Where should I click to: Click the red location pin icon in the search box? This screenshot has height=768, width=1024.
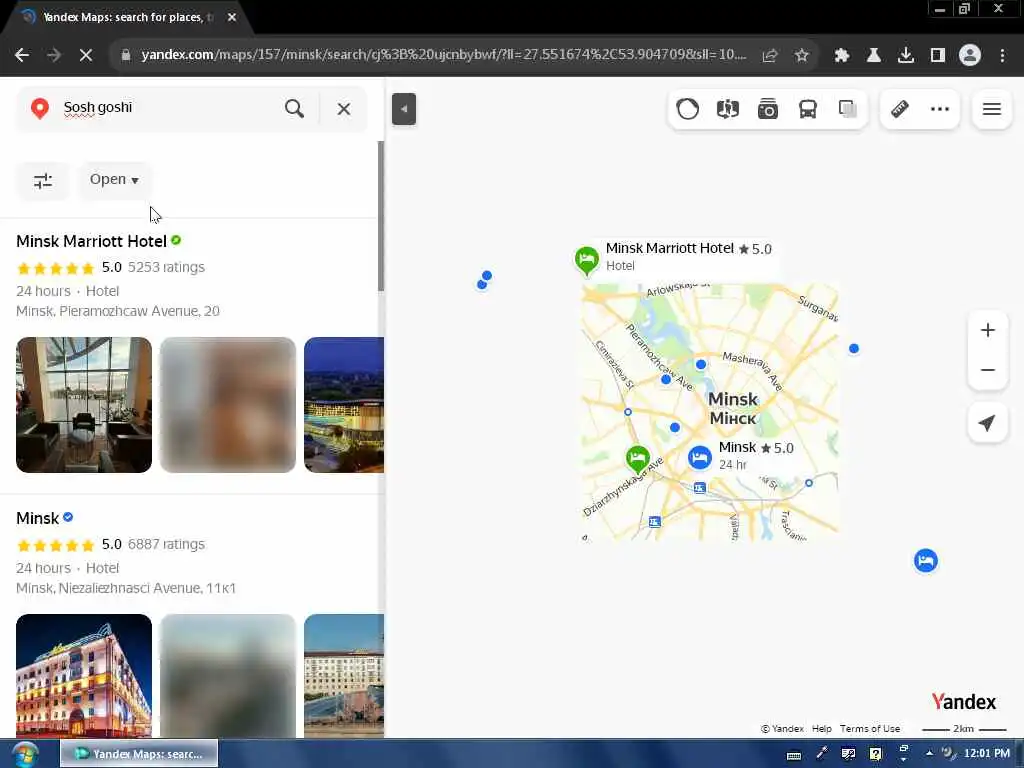40,108
